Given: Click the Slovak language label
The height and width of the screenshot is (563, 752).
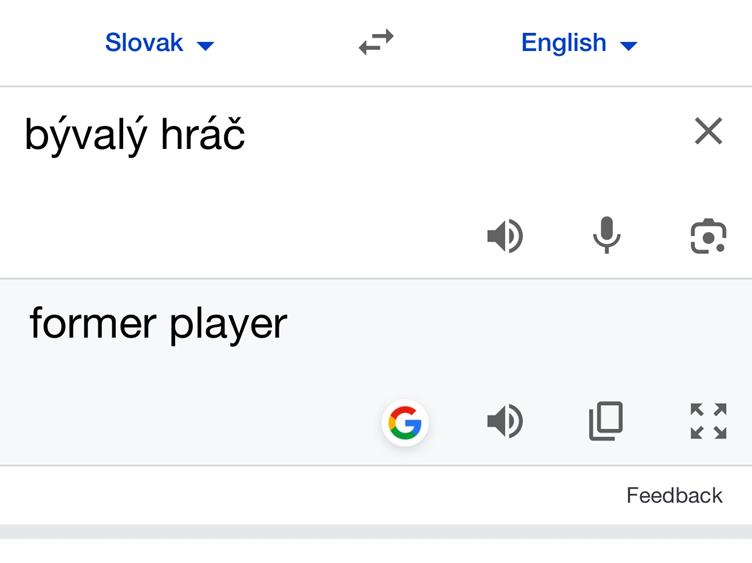Looking at the screenshot, I should (144, 43).
